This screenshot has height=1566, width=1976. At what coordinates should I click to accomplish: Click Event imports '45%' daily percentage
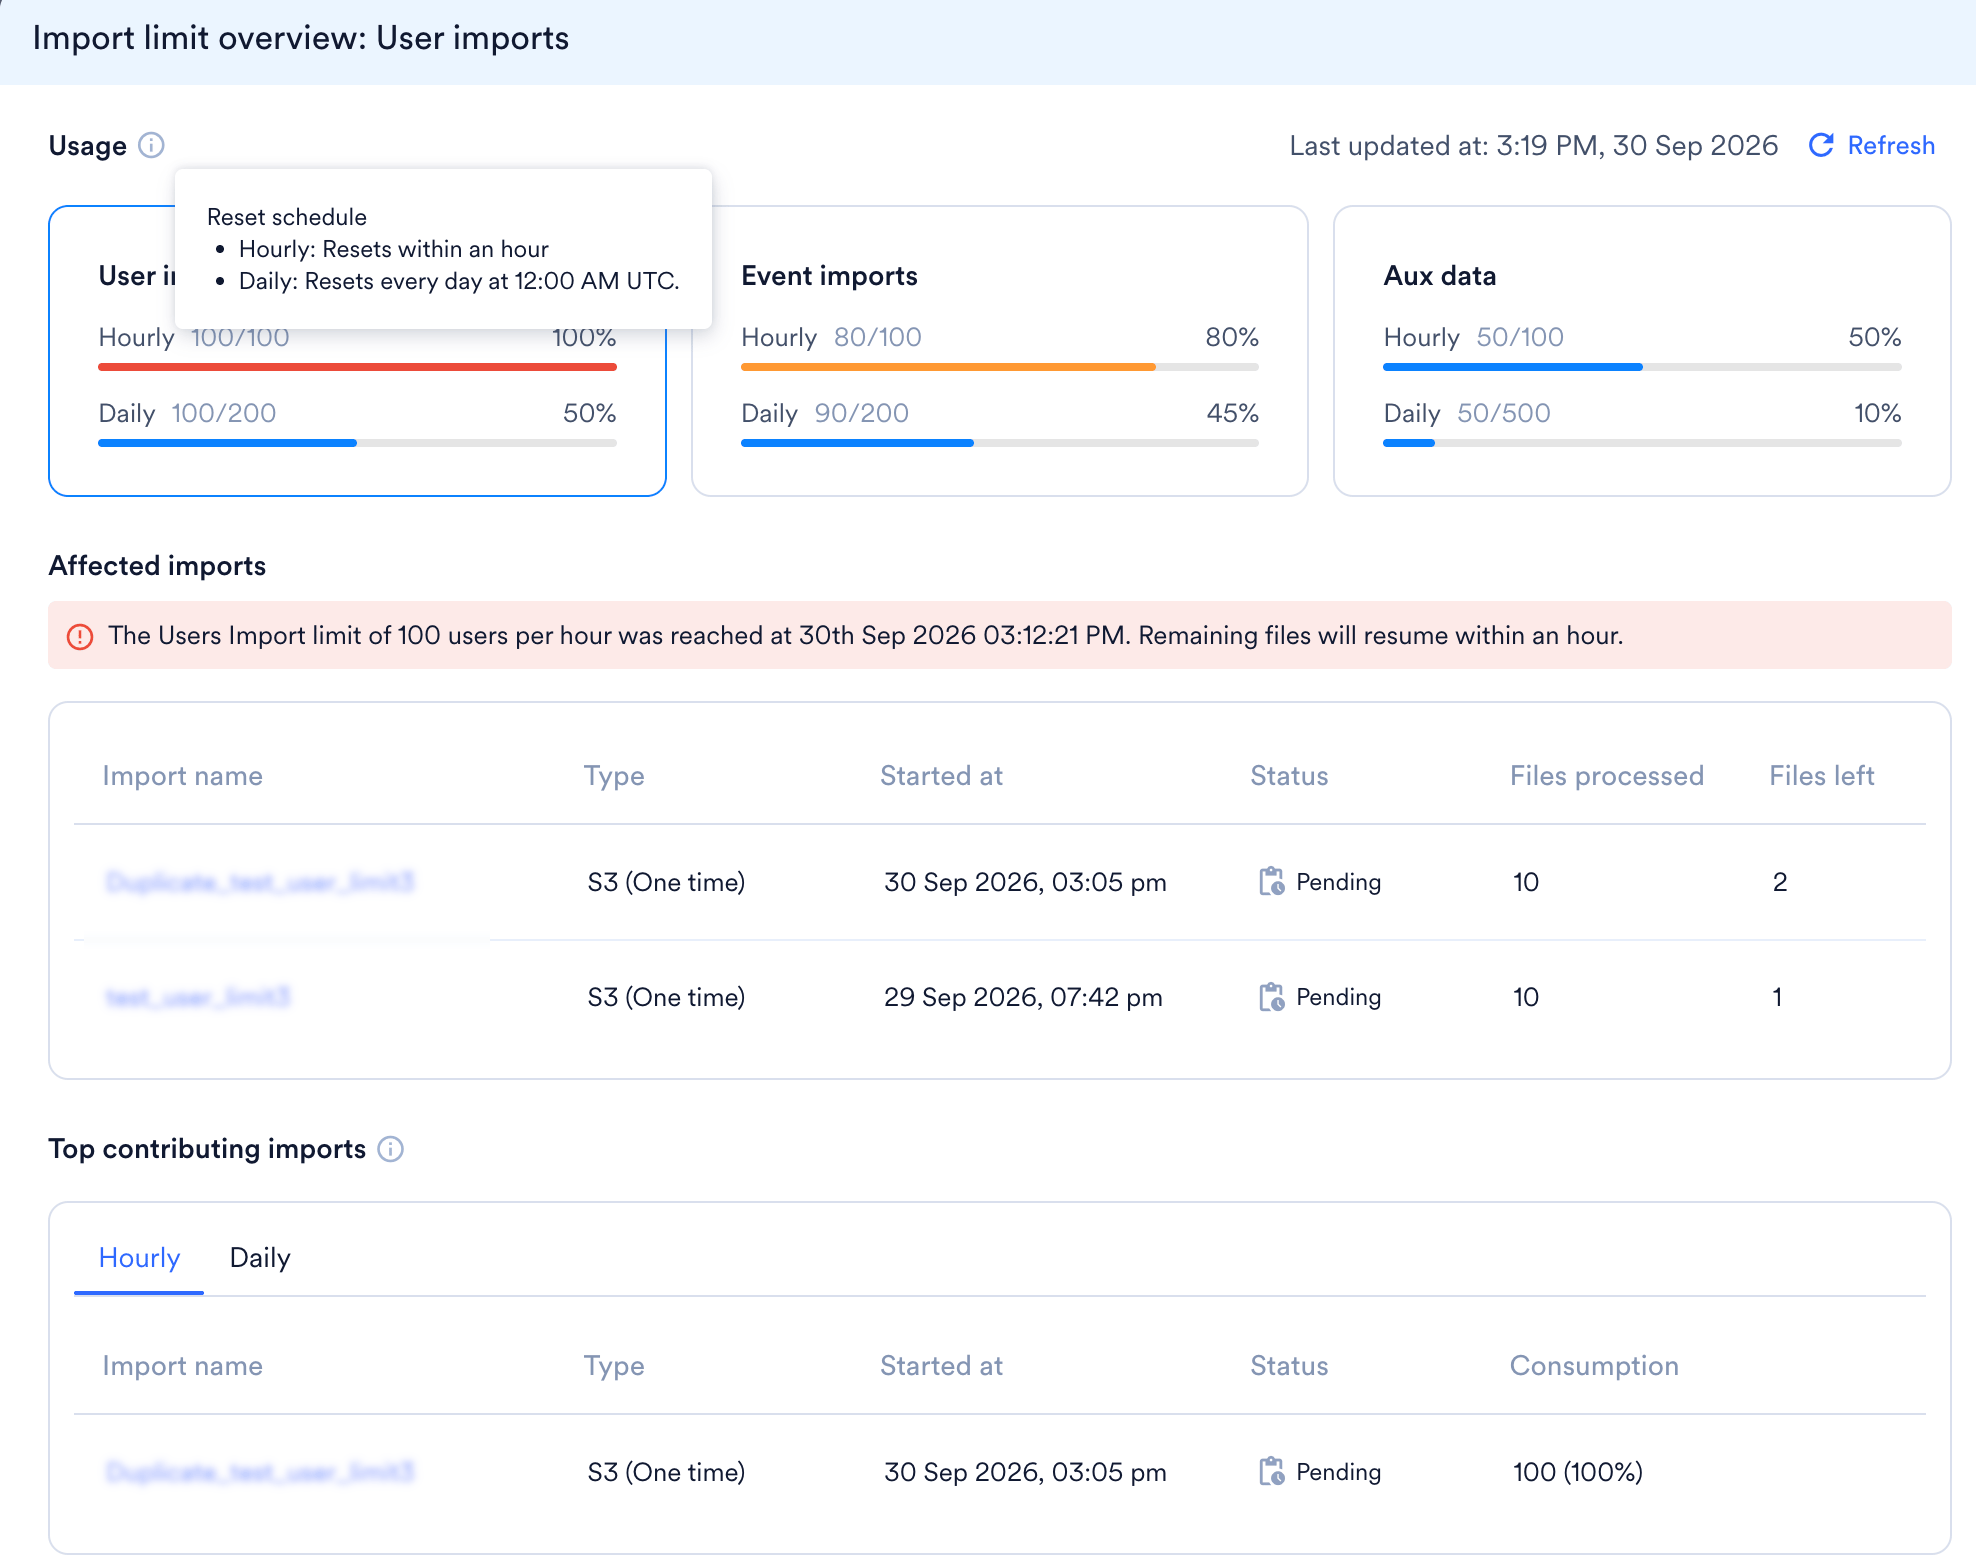coord(1232,414)
